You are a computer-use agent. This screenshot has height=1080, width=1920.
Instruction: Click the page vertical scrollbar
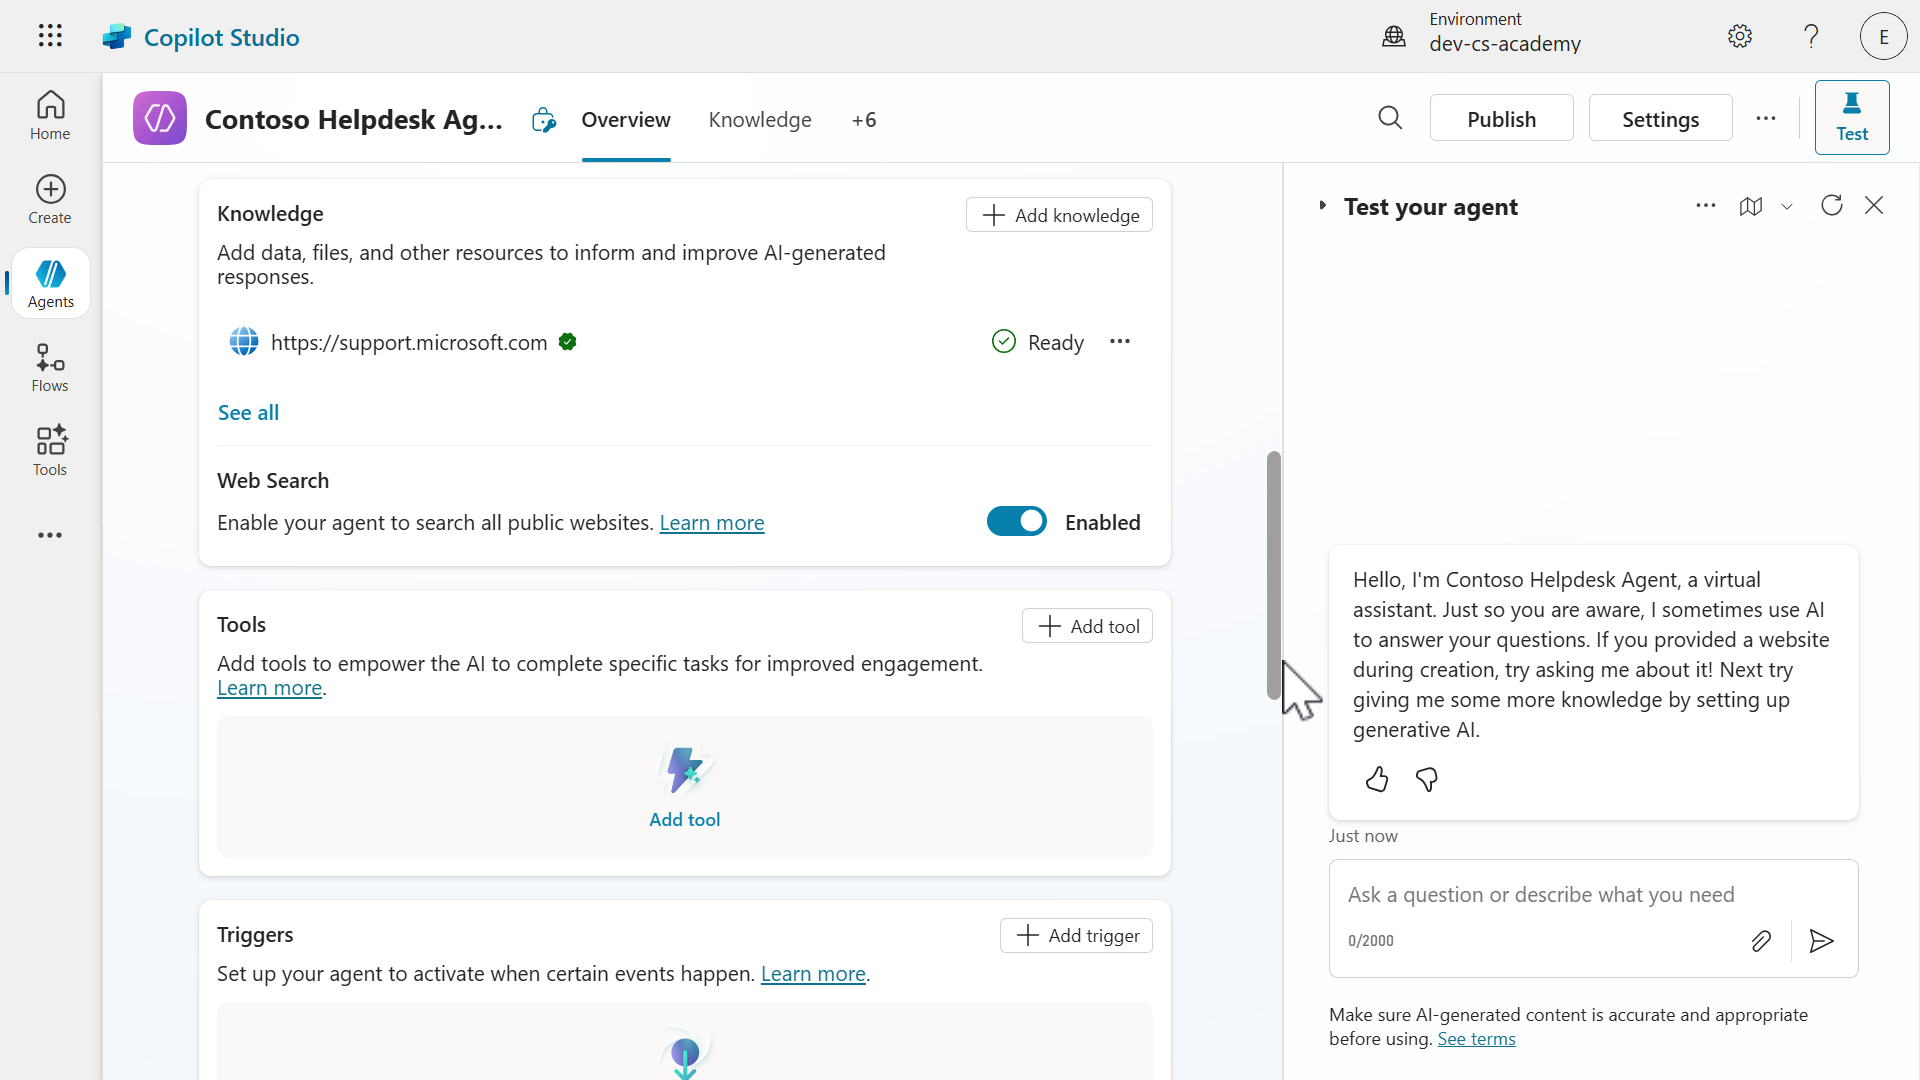tap(1273, 575)
